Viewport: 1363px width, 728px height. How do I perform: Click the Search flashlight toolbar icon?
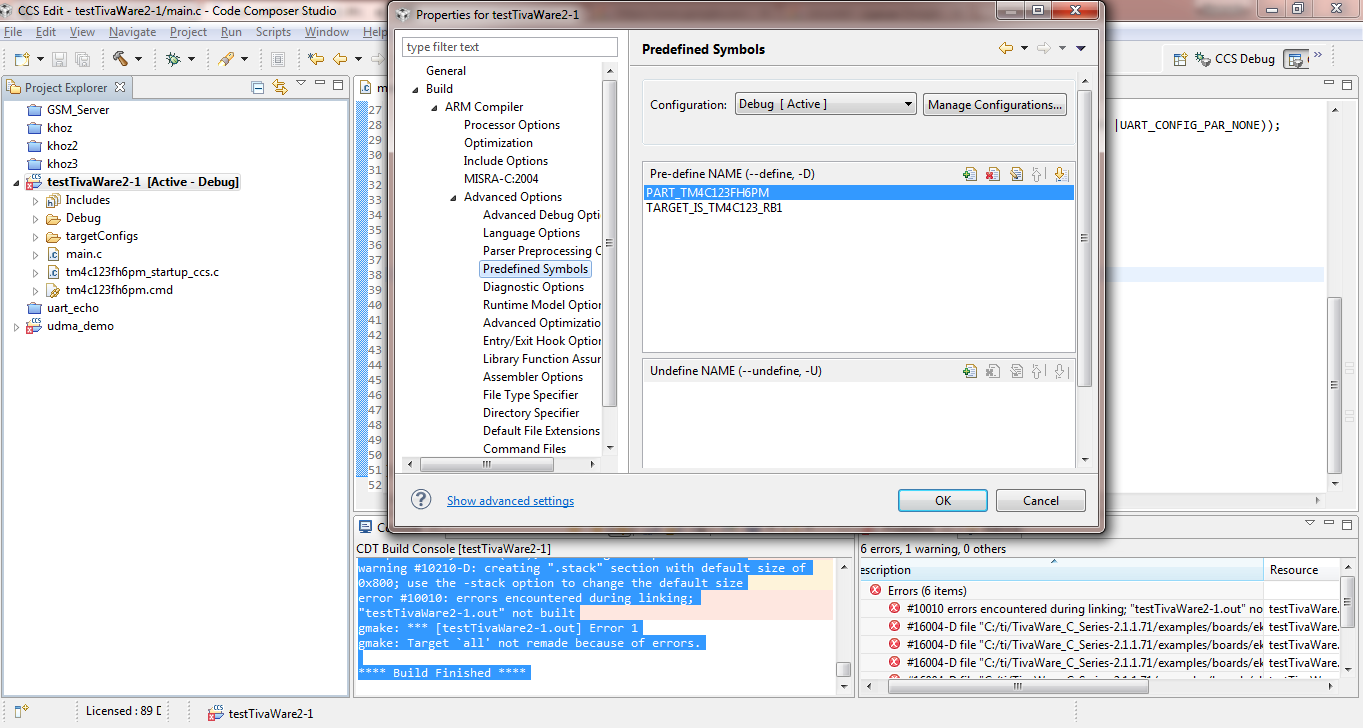(x=226, y=59)
